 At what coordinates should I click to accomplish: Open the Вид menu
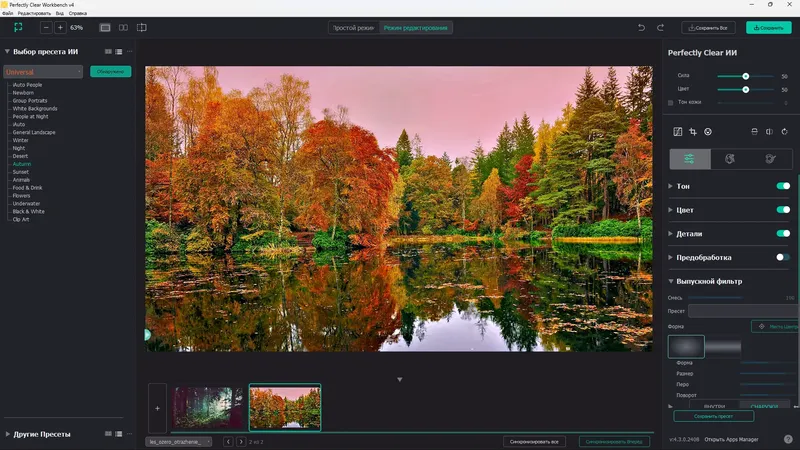pyautogui.click(x=60, y=13)
